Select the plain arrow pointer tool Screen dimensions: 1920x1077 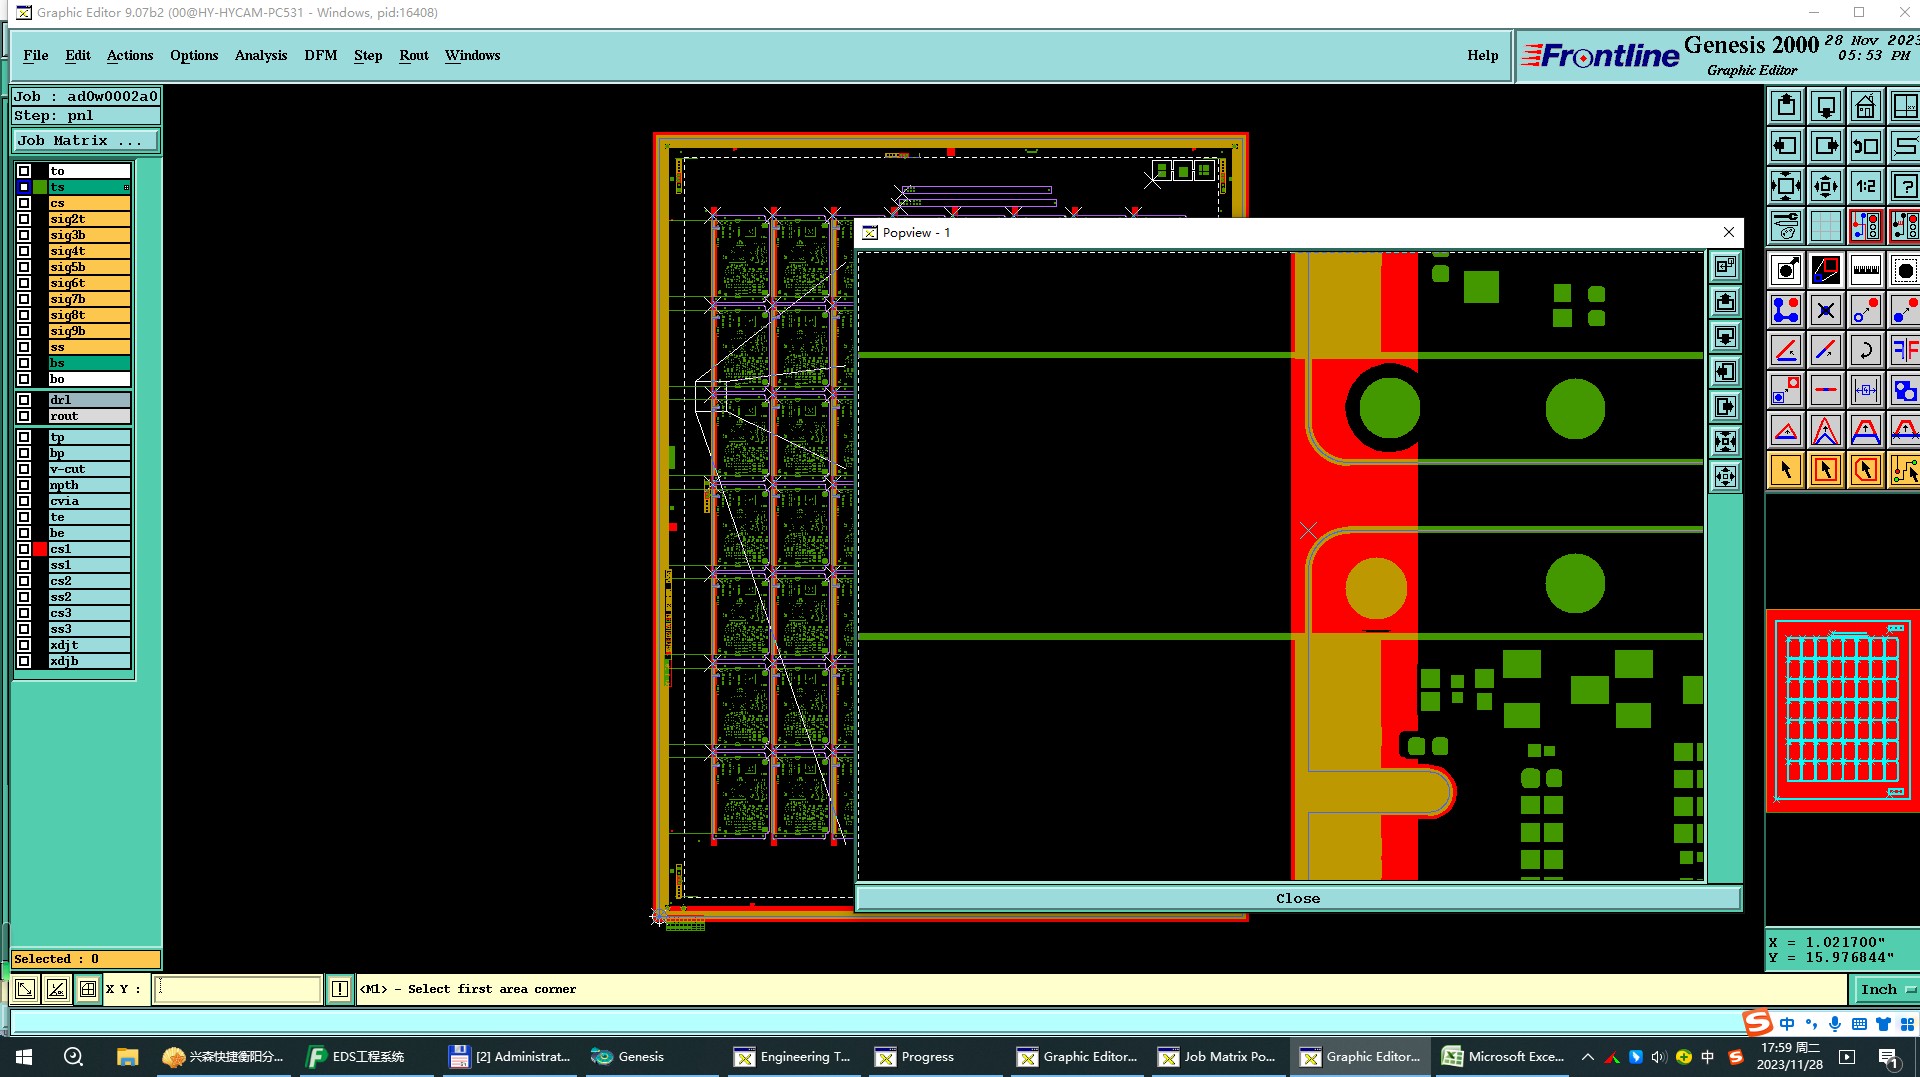1786,470
